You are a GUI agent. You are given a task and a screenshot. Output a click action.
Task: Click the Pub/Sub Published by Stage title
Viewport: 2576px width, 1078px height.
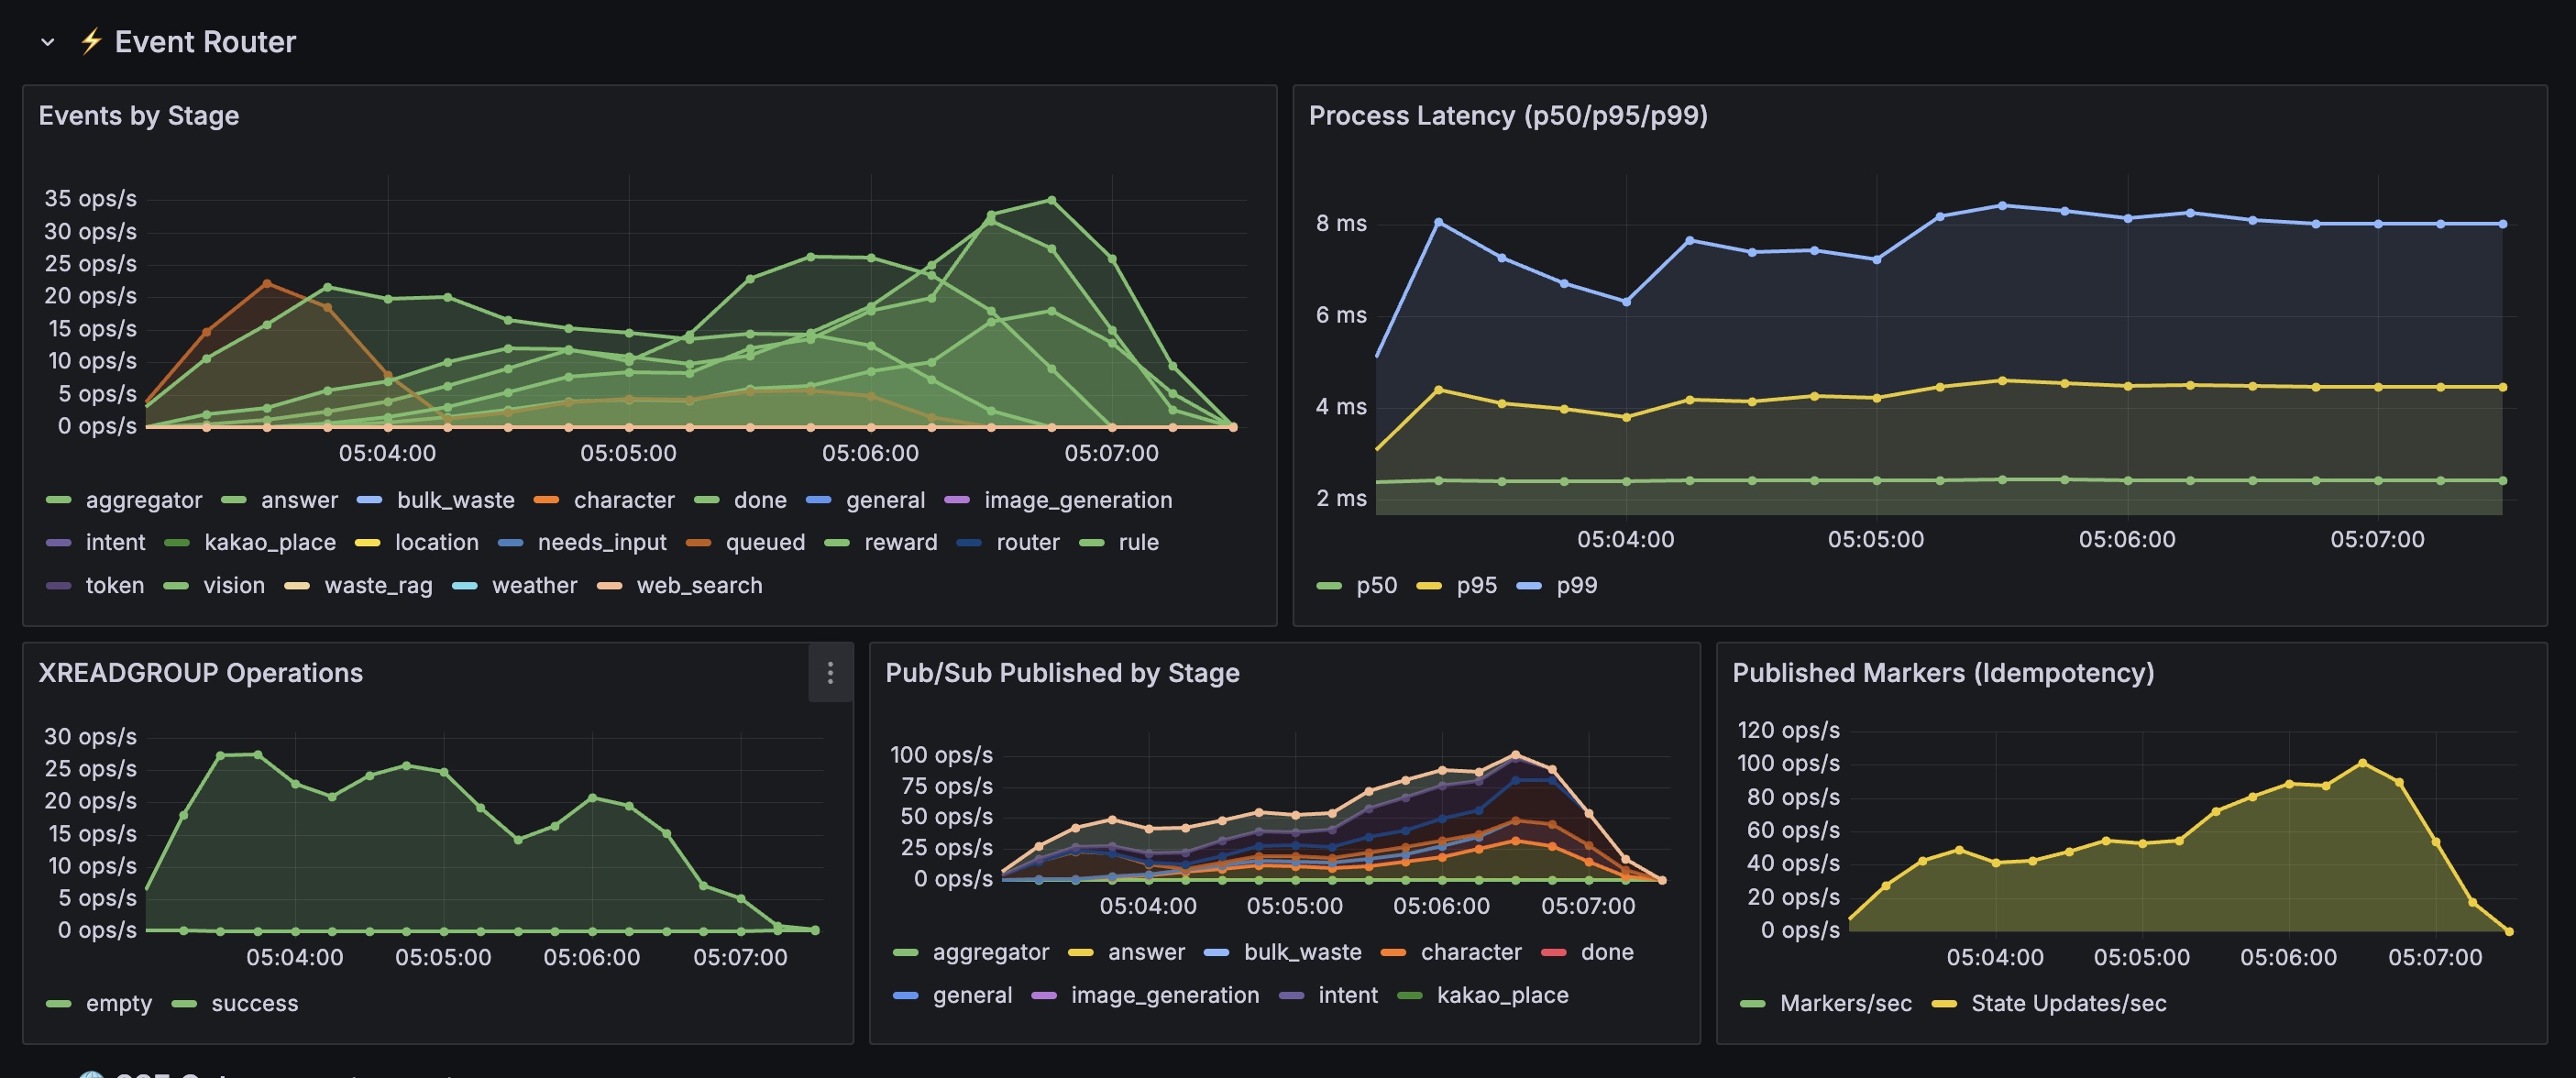pyautogui.click(x=1061, y=673)
